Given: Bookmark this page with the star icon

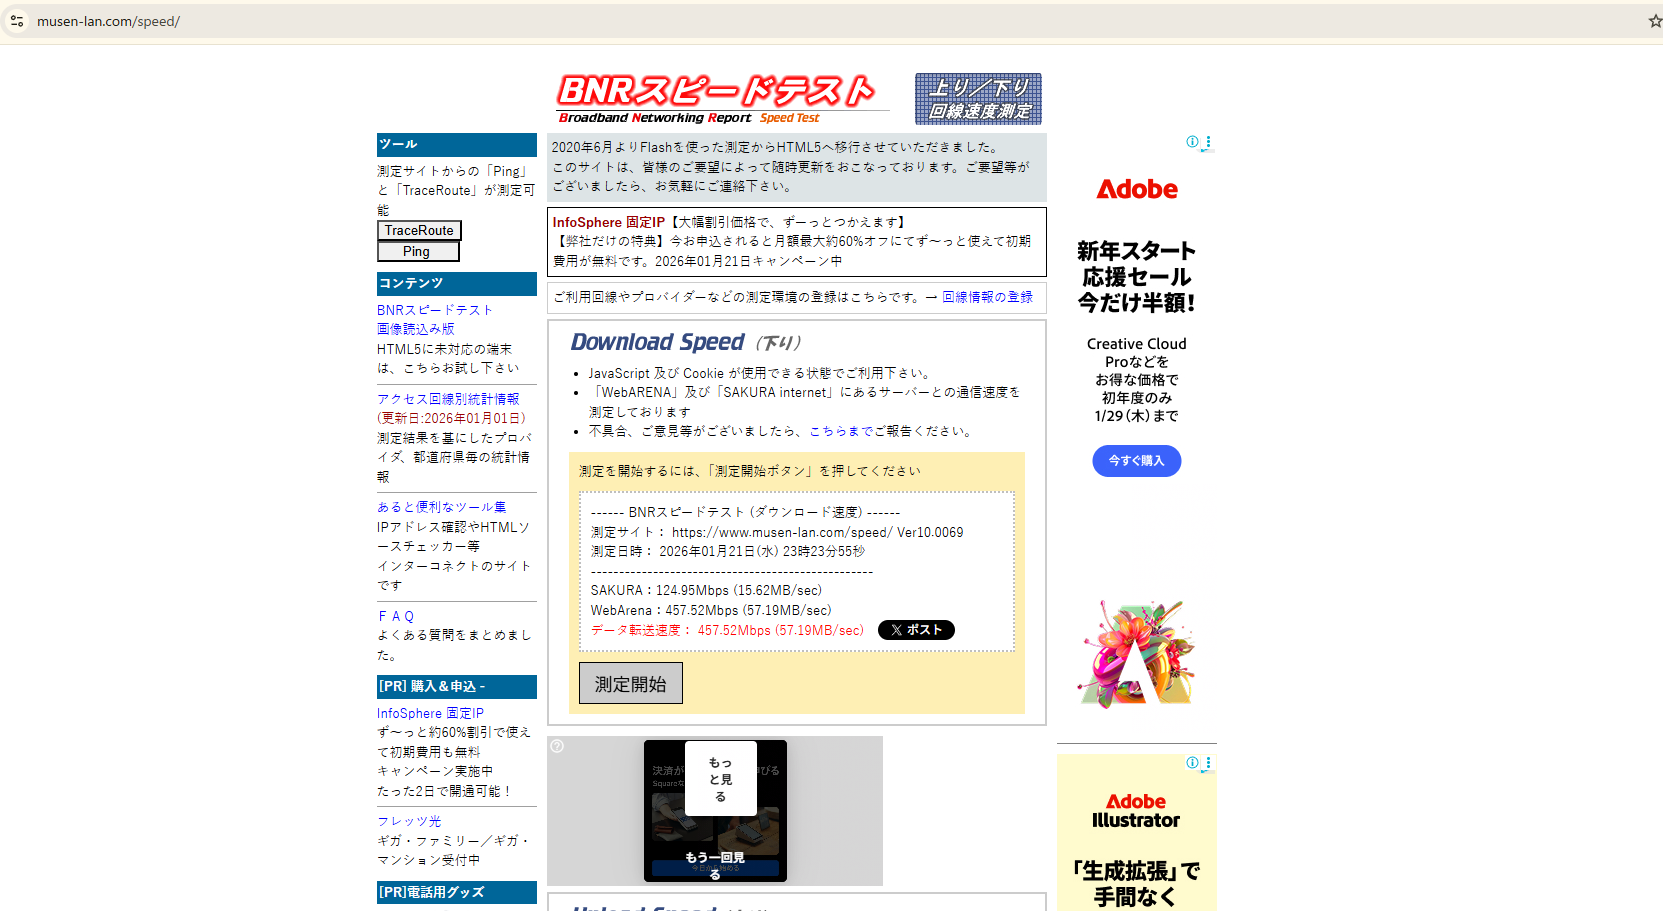Looking at the screenshot, I should coord(1654,21).
